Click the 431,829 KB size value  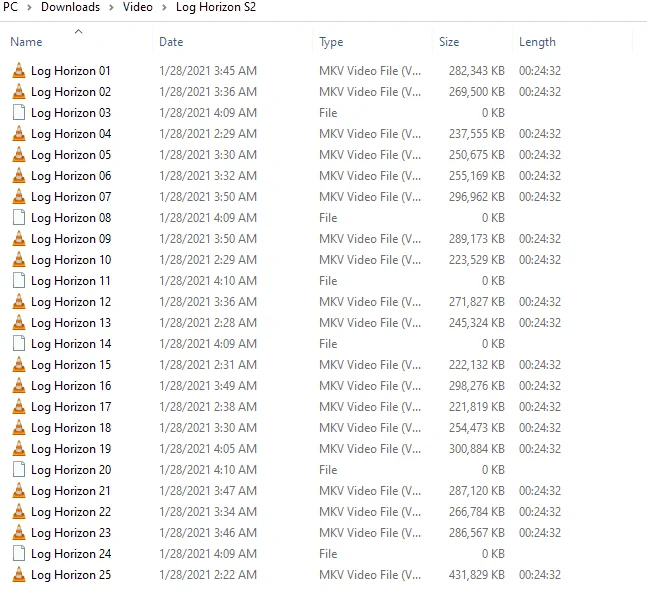click(477, 575)
